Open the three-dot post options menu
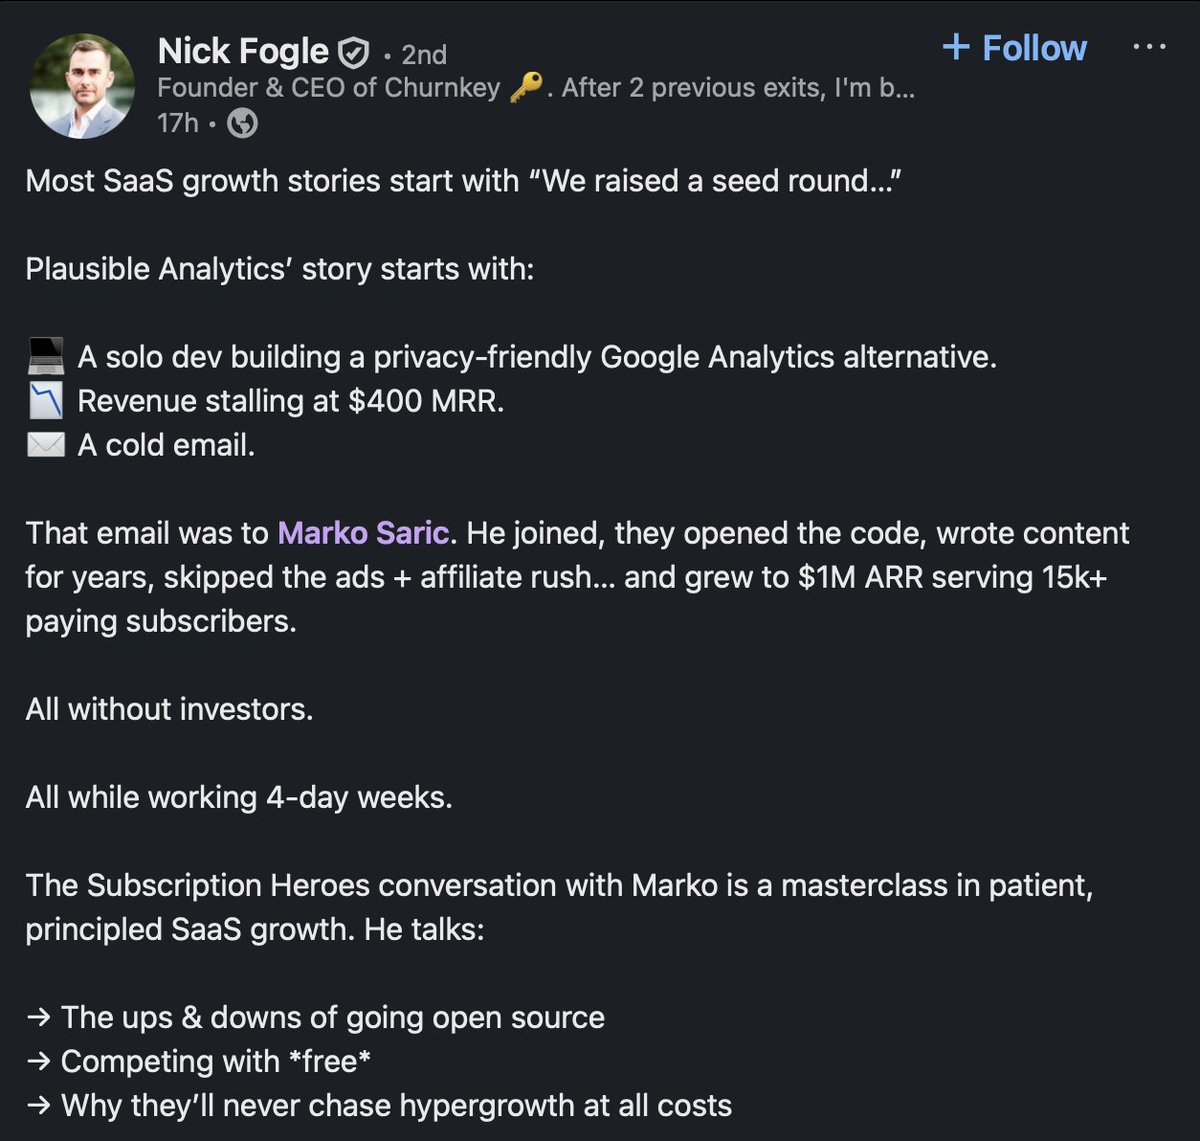This screenshot has width=1200, height=1141. click(x=1149, y=47)
